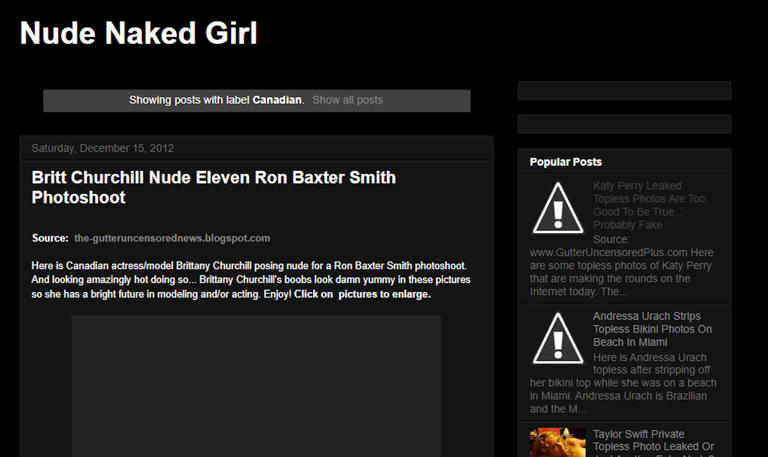Visit the-gutteruncensorednews.blogspot.com source link
This screenshot has height=457, width=768.
pos(172,238)
